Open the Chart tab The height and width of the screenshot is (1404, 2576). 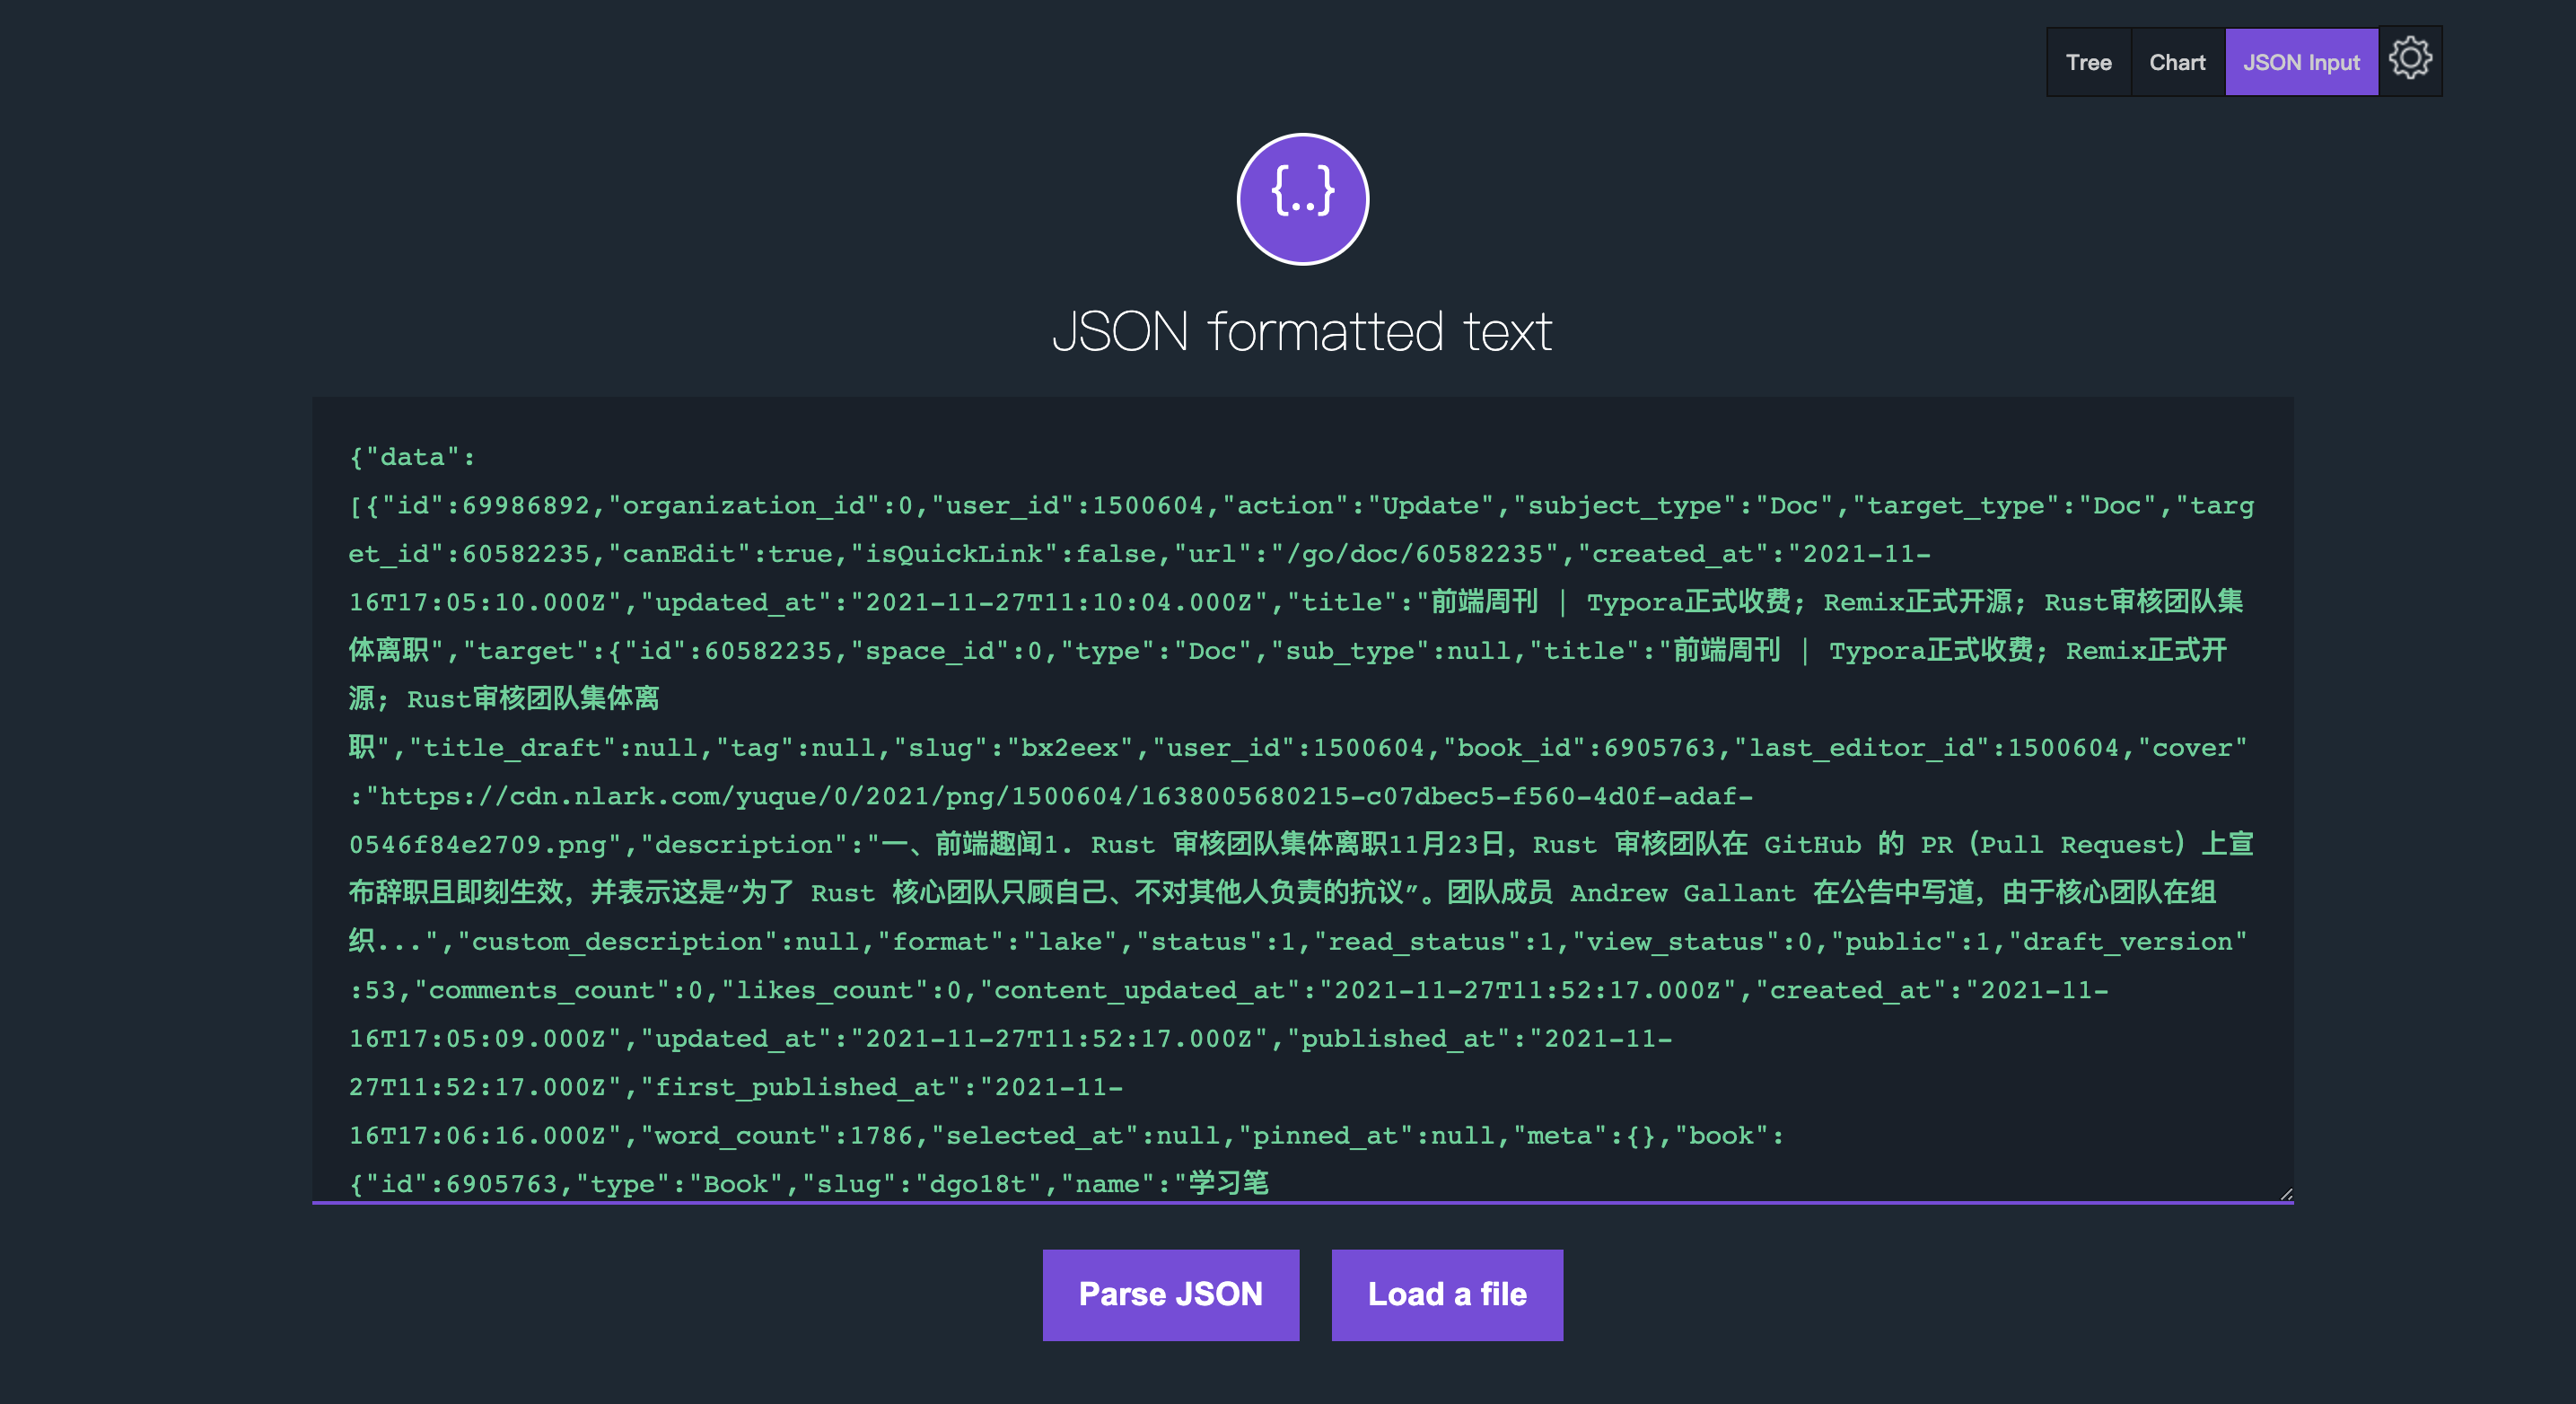click(x=2177, y=62)
